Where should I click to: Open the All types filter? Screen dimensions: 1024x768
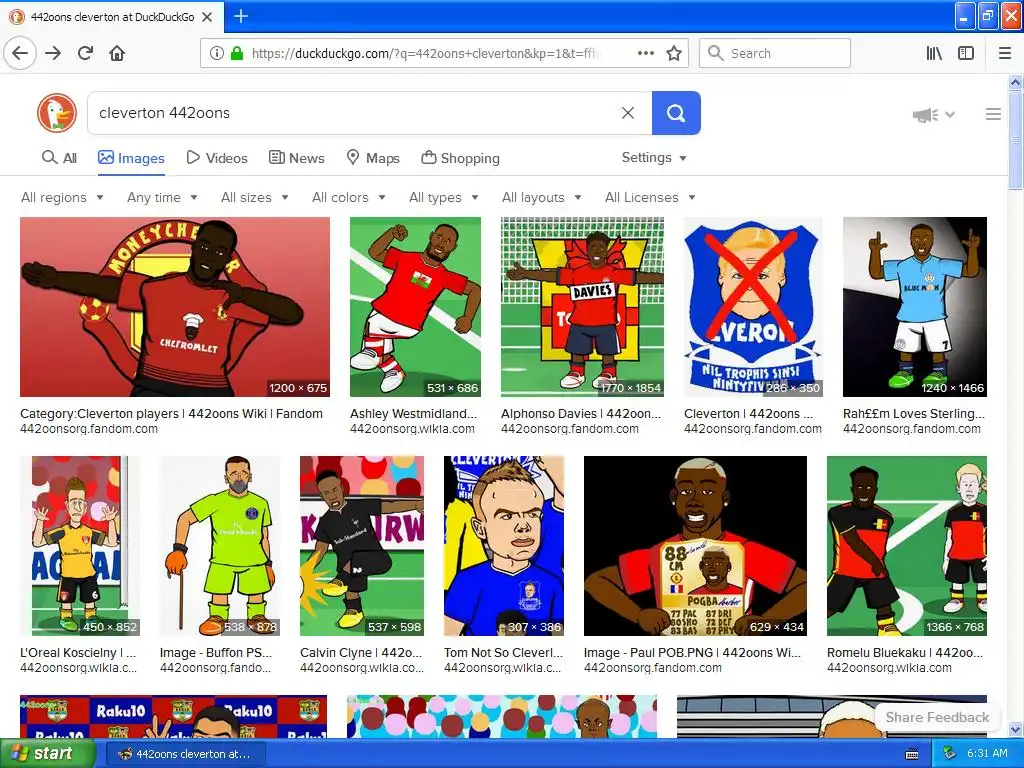(x=443, y=197)
